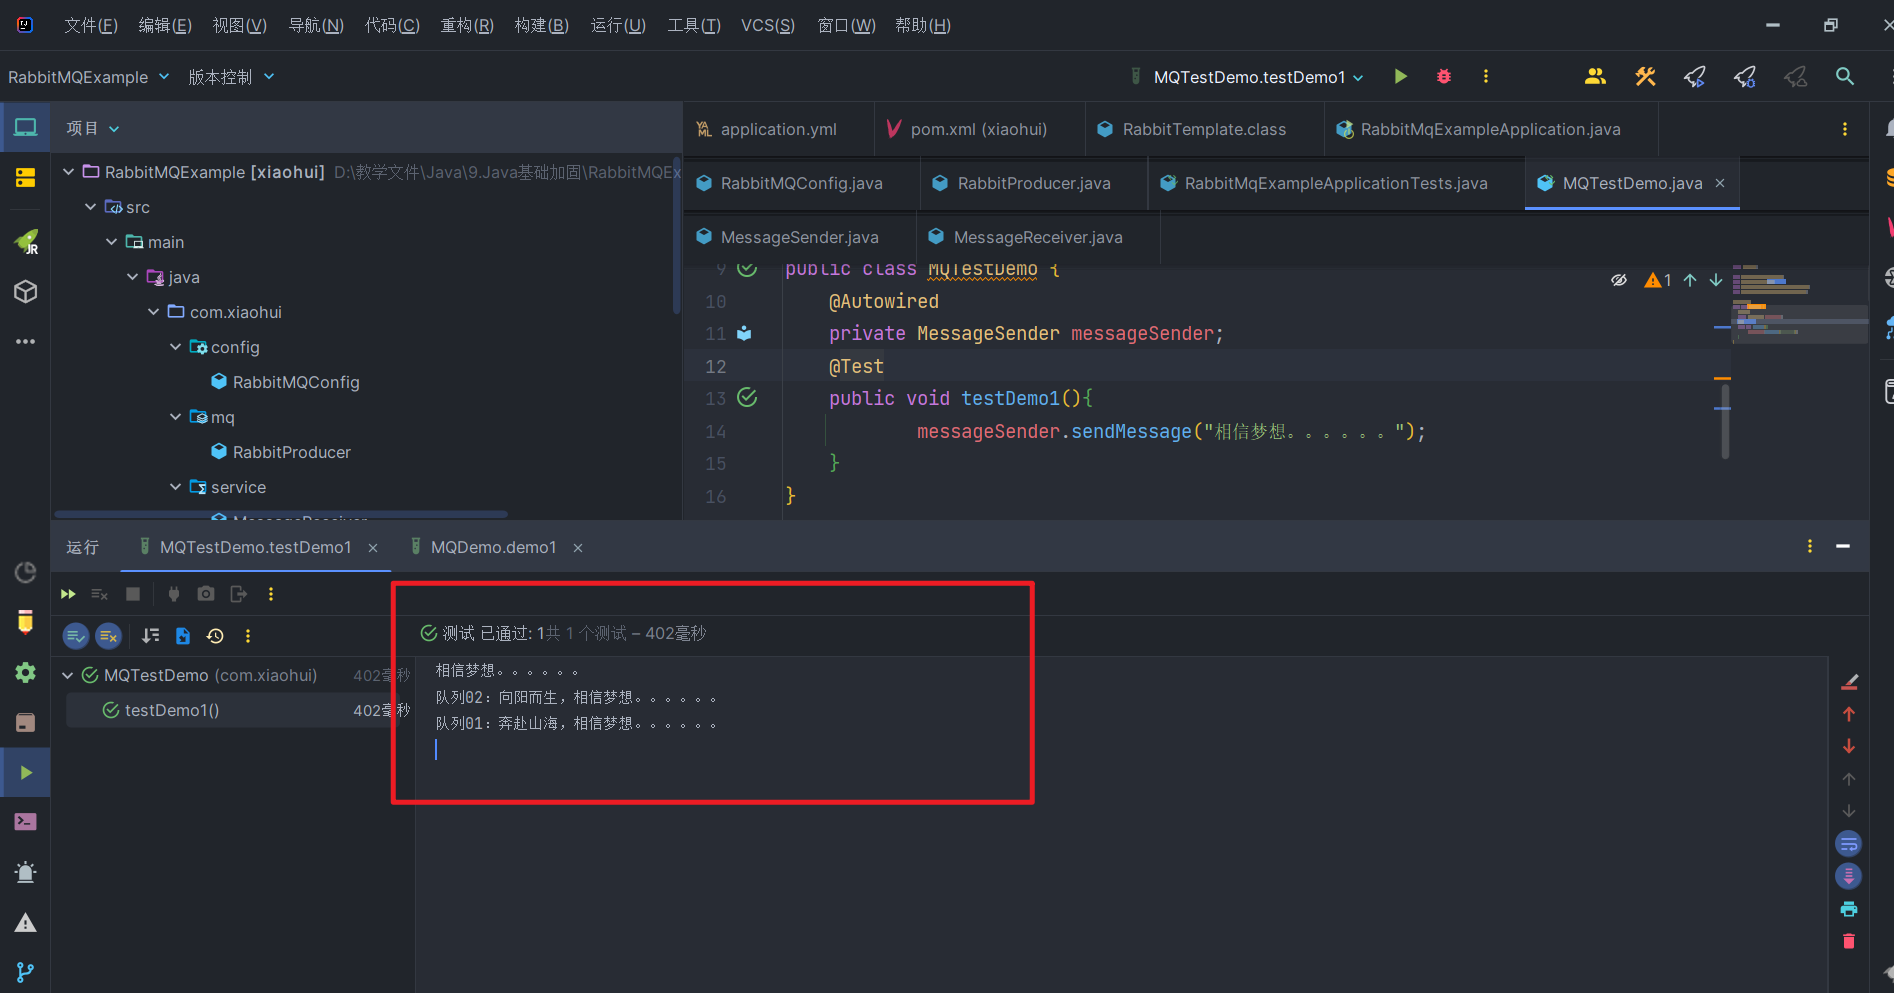The width and height of the screenshot is (1894, 993).
Task: Toggle show passed tests filter
Action: click(x=76, y=636)
